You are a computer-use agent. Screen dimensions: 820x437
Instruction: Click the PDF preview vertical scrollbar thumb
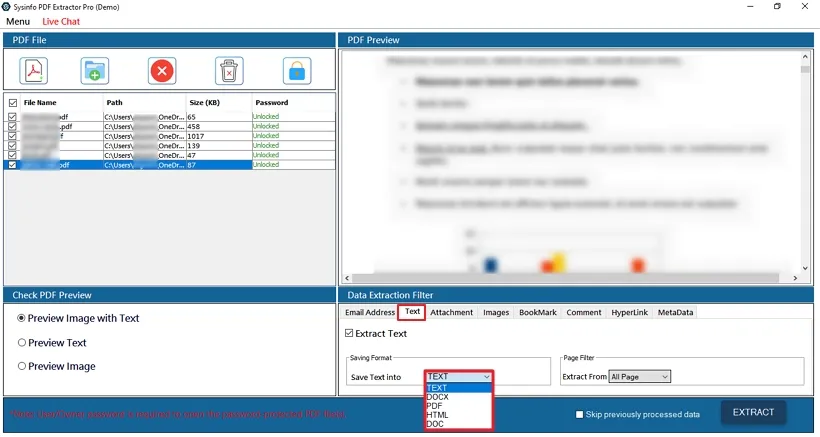805,69
